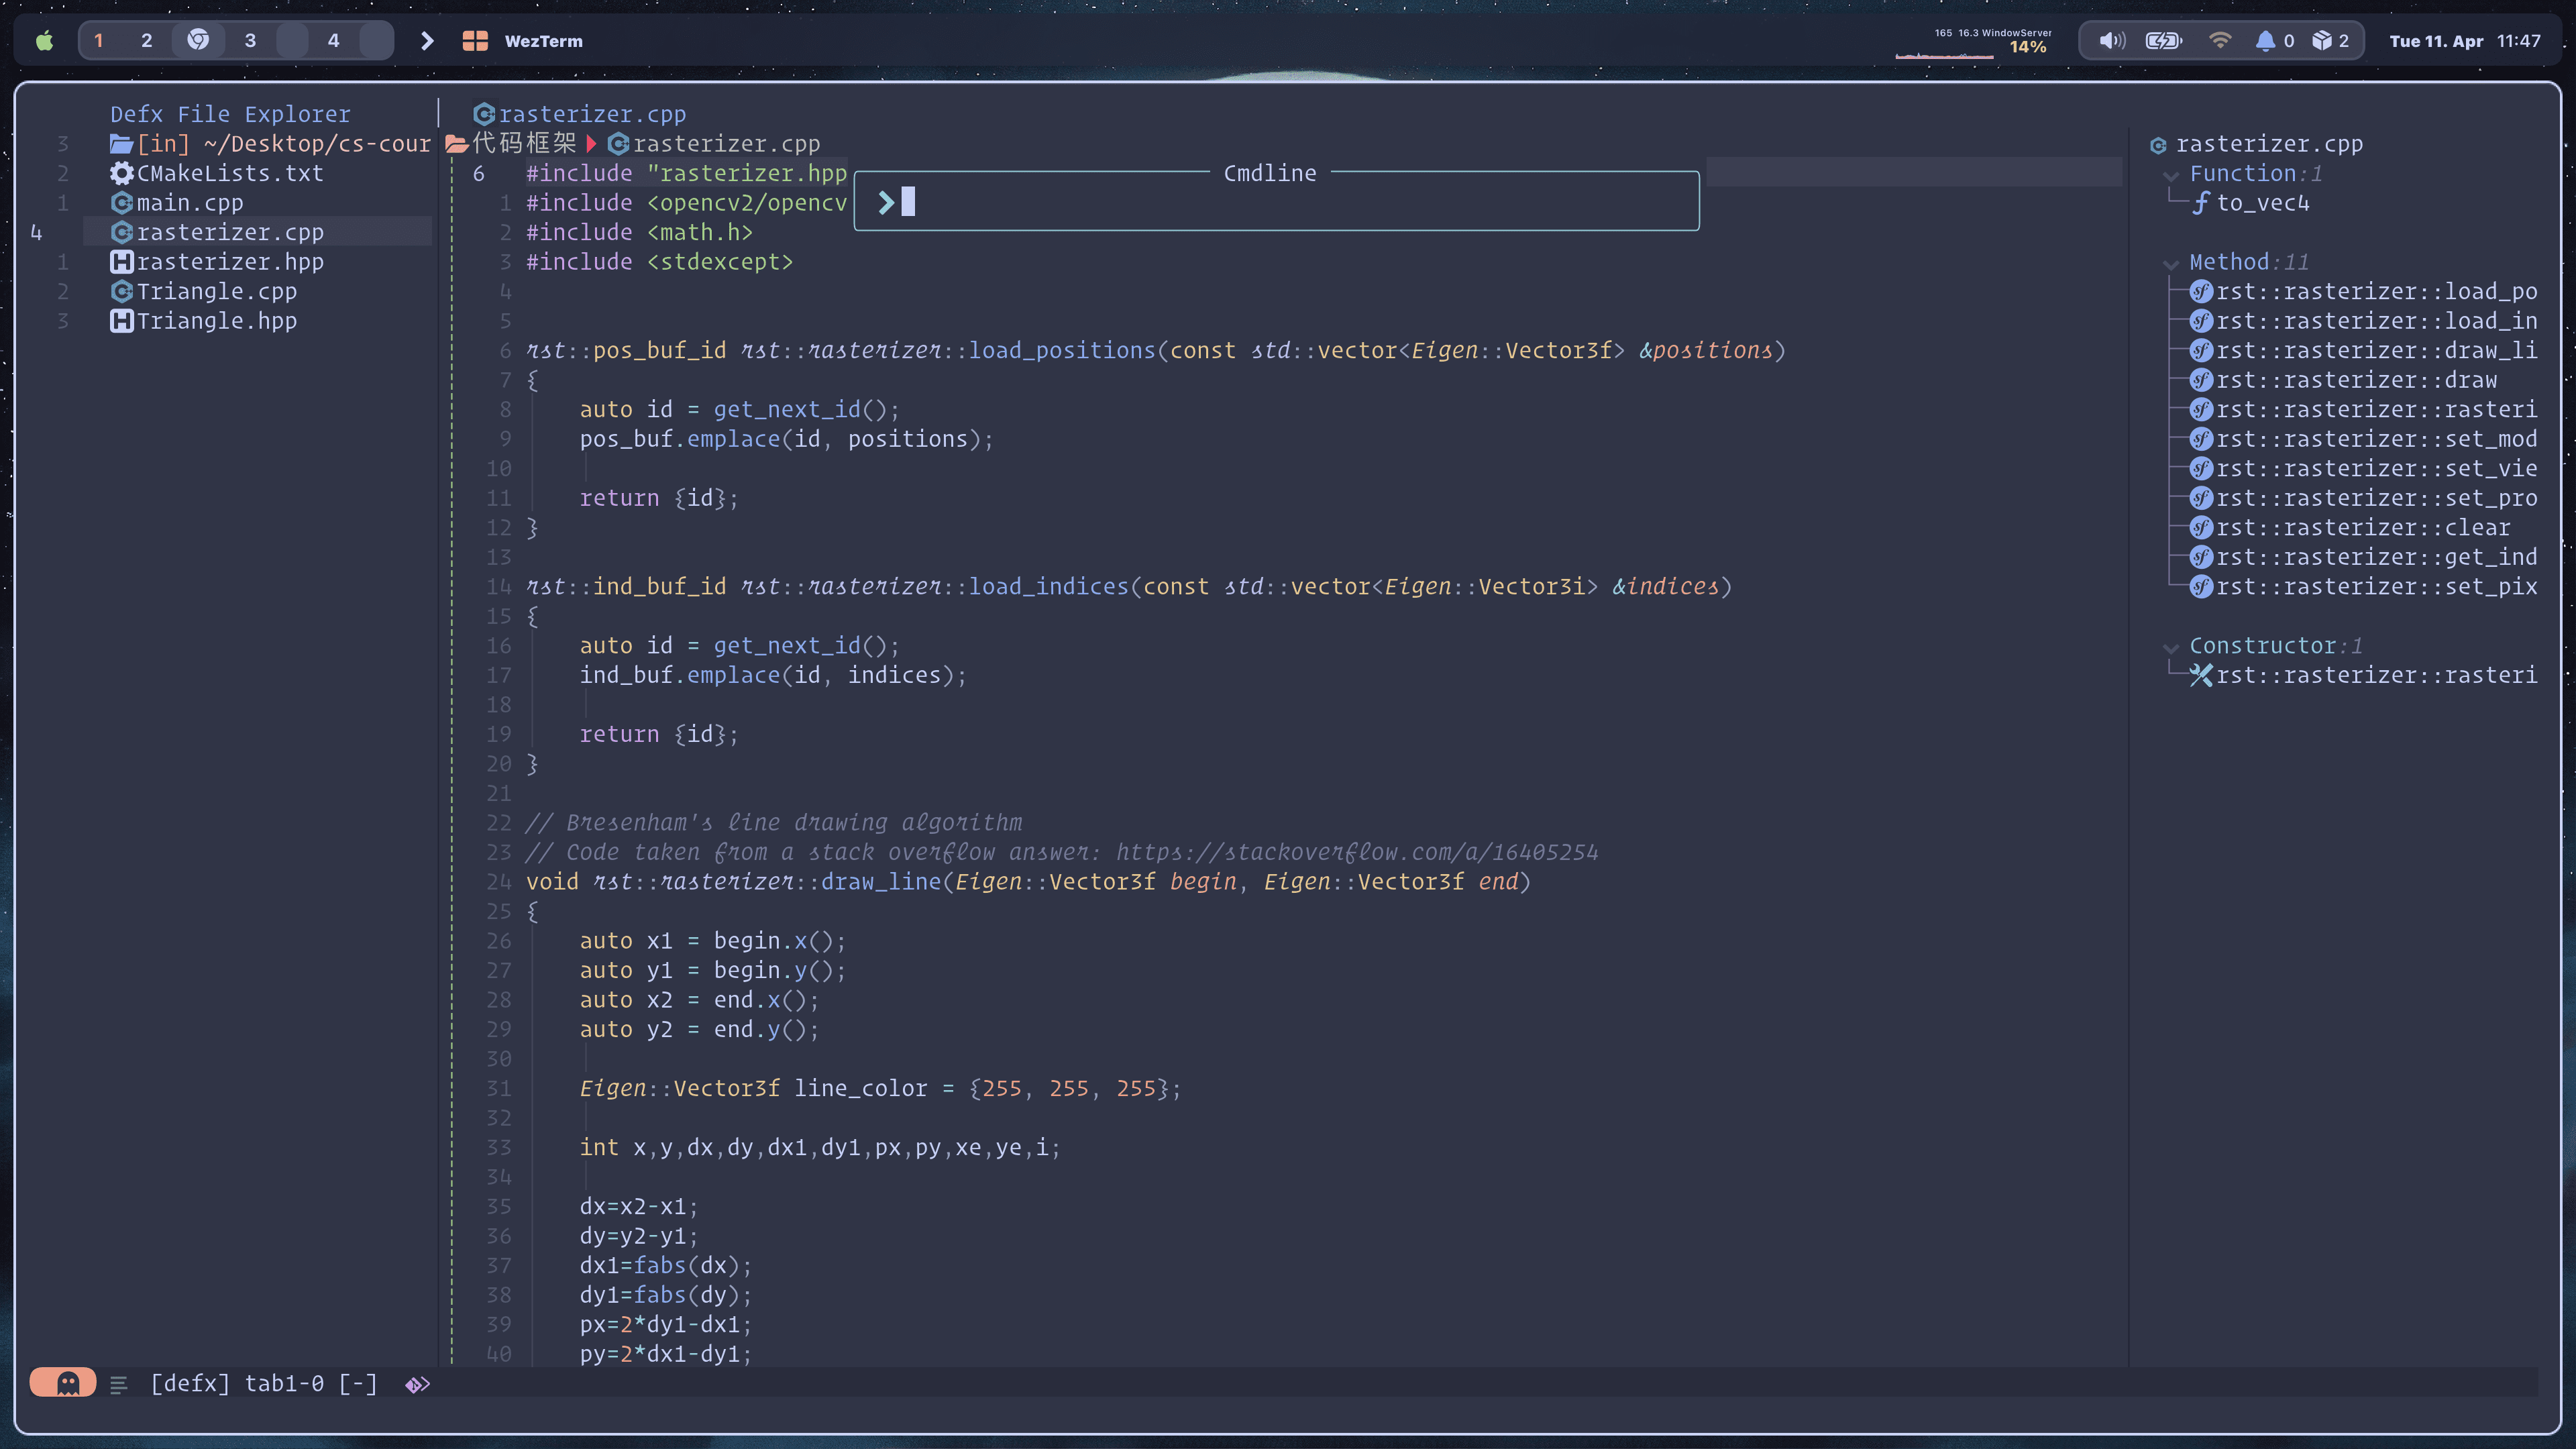The height and width of the screenshot is (1449, 2576).
Task: Click the Apple logo menu icon
Action: coord(44,41)
